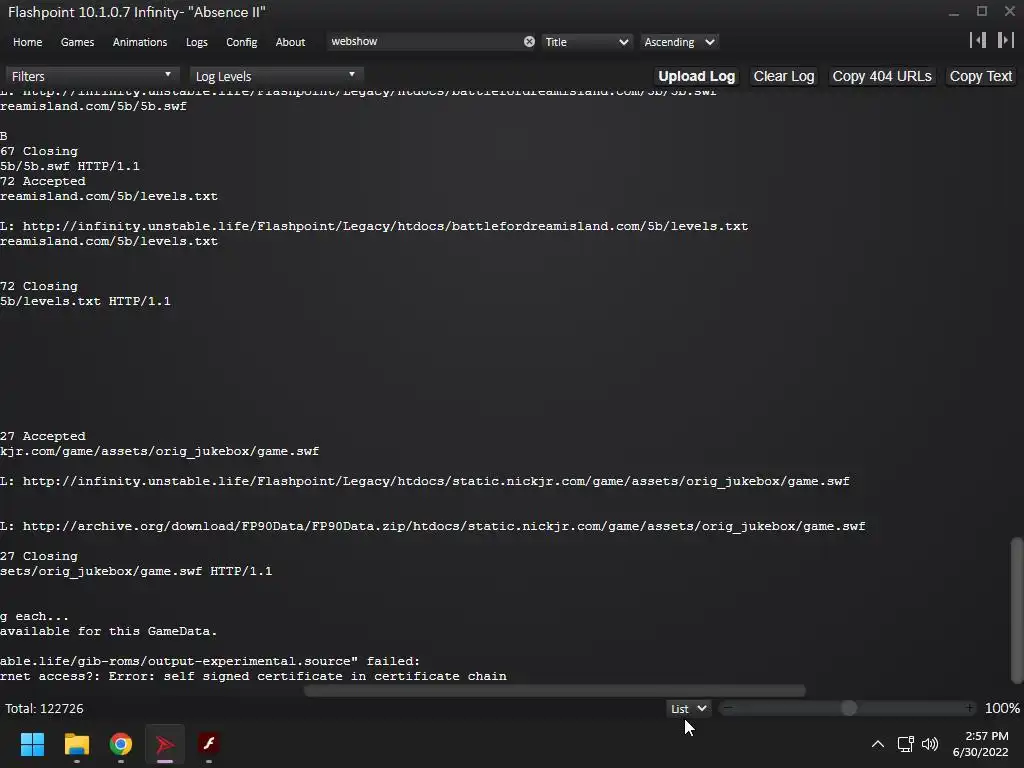
Task: Toggle the left sidebar panel icon
Action: (978, 40)
